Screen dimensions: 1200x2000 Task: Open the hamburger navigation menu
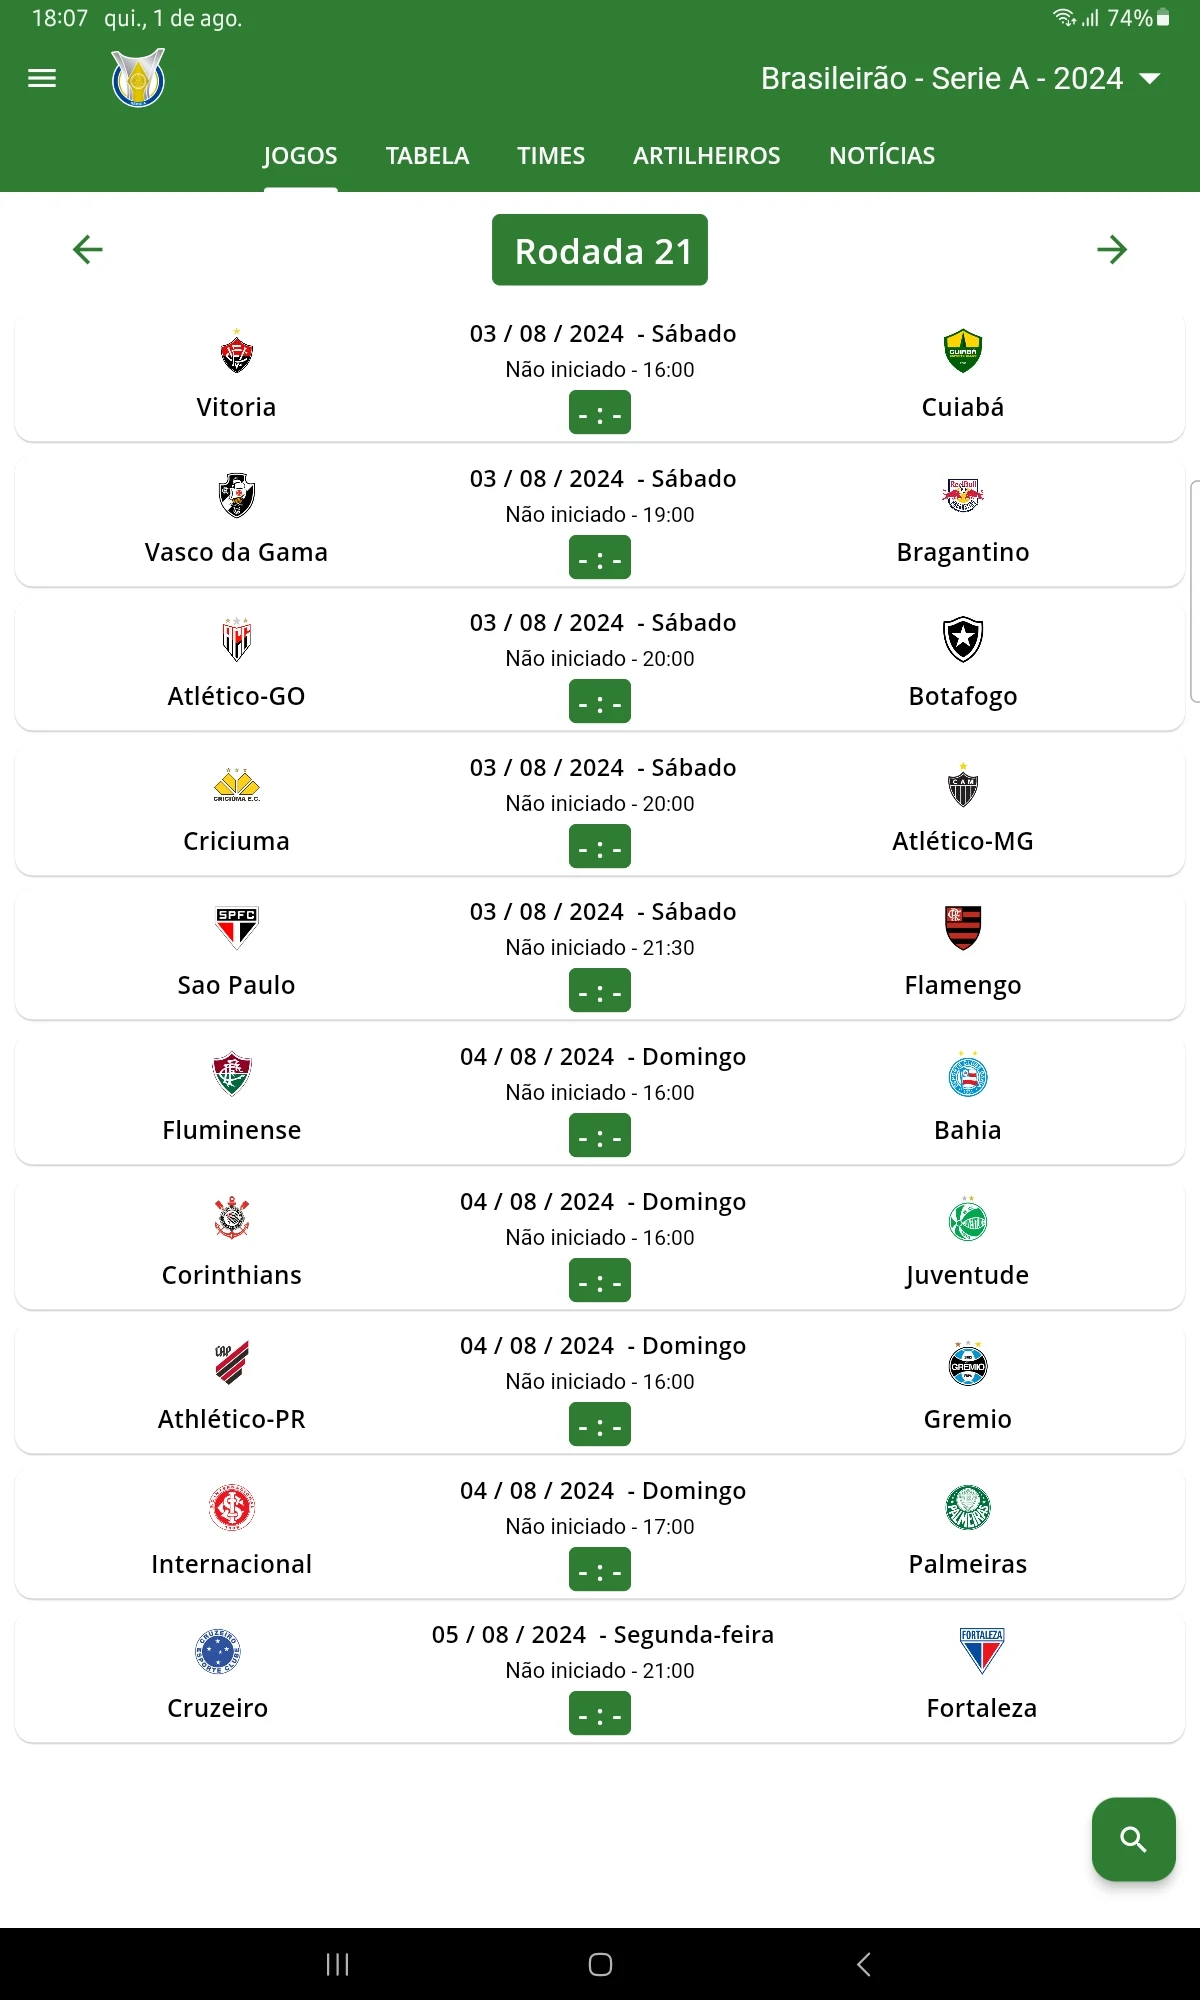point(42,78)
